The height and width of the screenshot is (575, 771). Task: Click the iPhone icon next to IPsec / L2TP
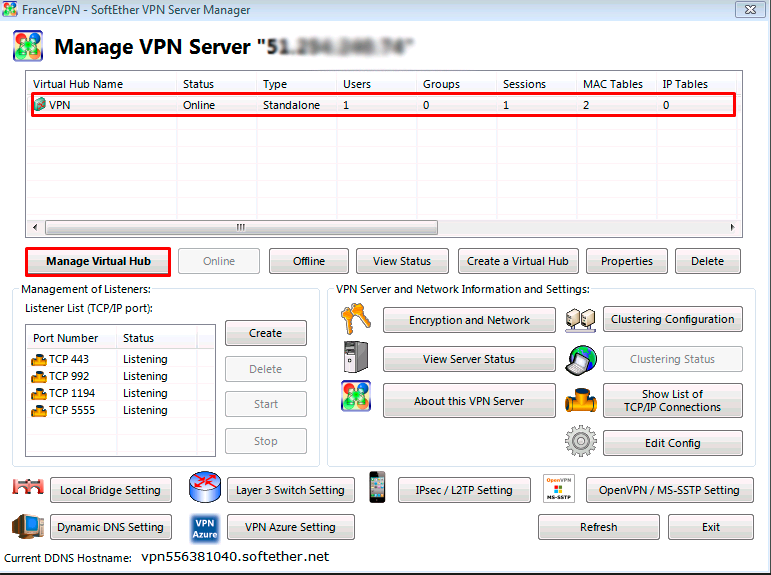pos(377,488)
